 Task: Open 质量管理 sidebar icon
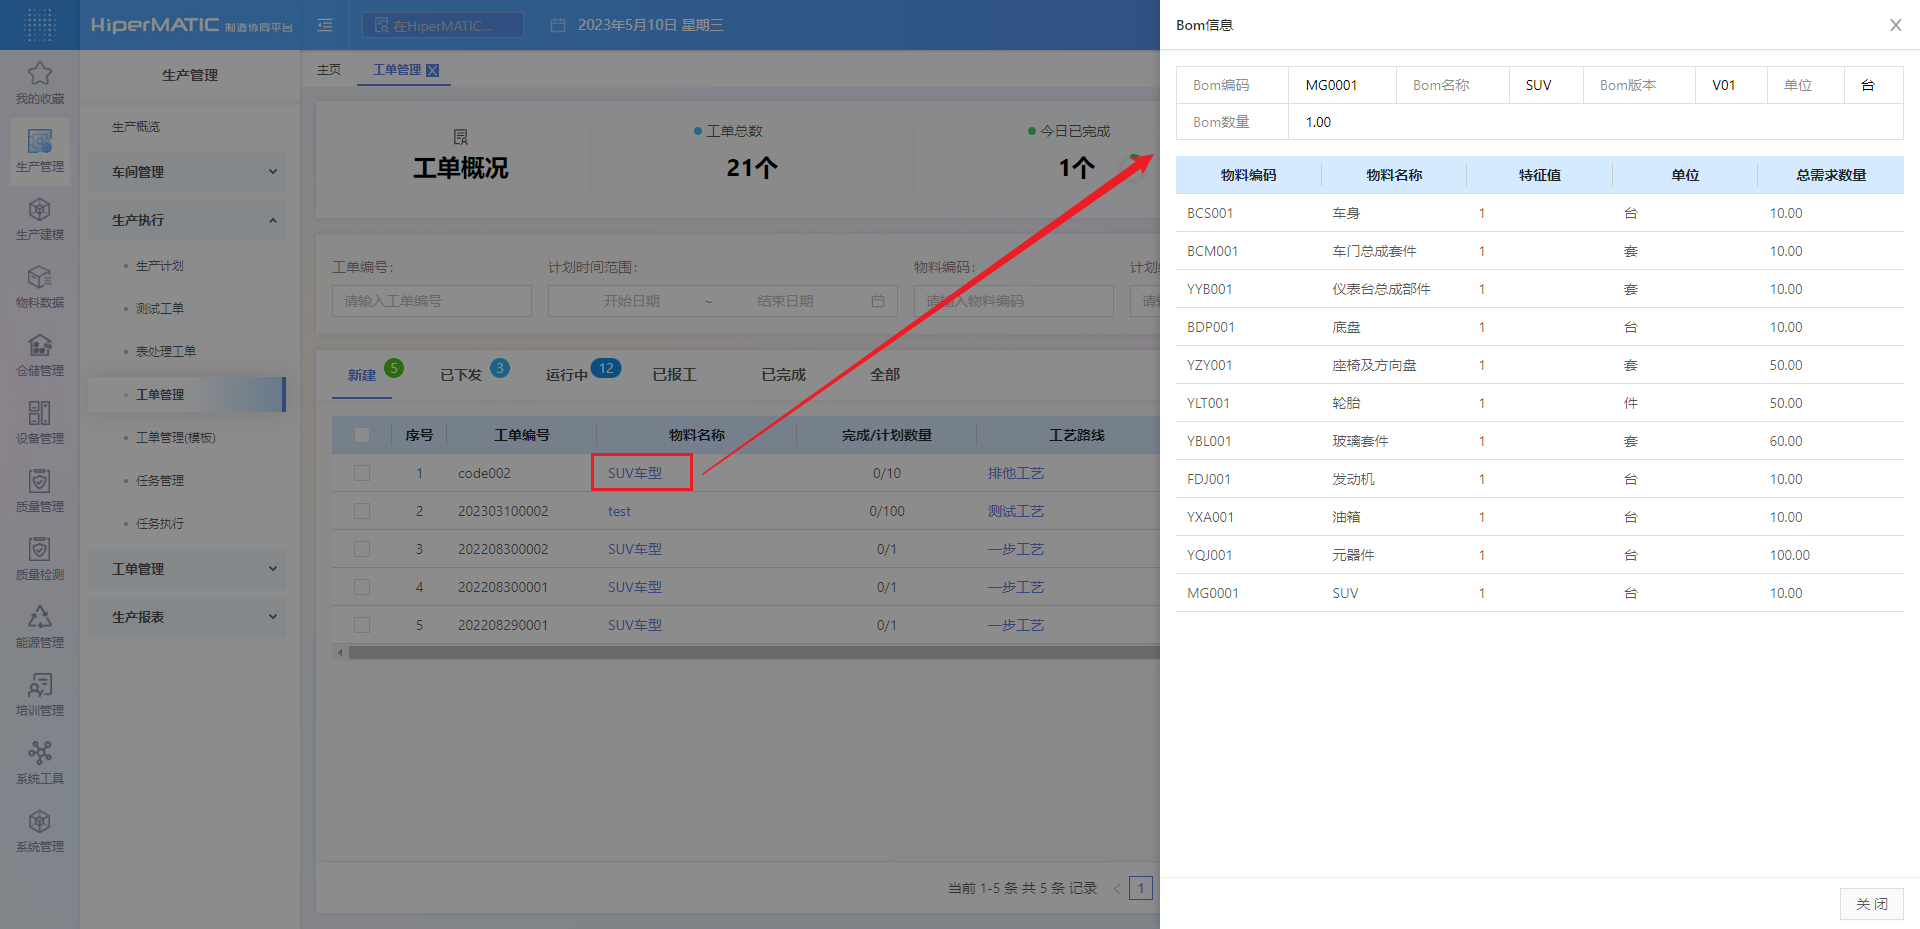[x=40, y=481]
